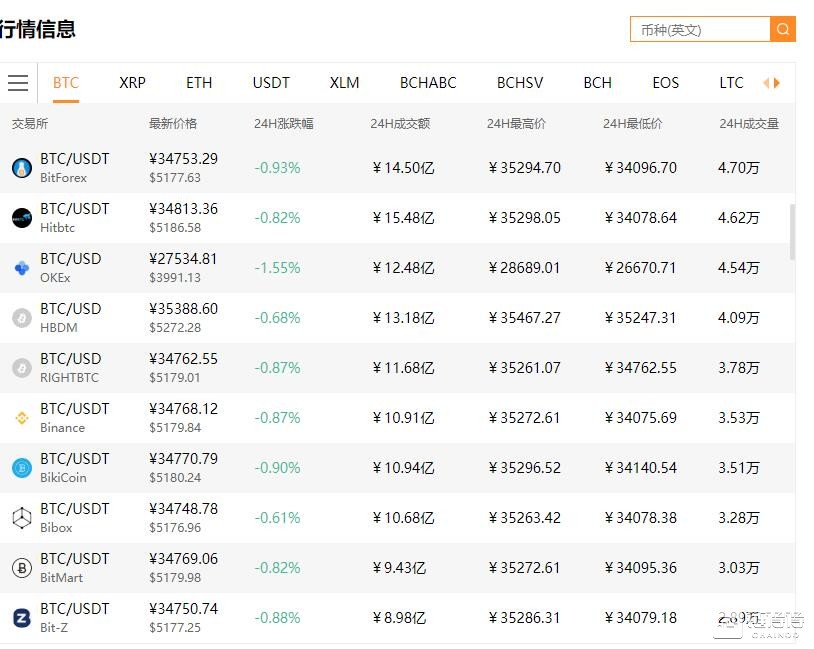Switch to the ETH tab

tap(199, 83)
